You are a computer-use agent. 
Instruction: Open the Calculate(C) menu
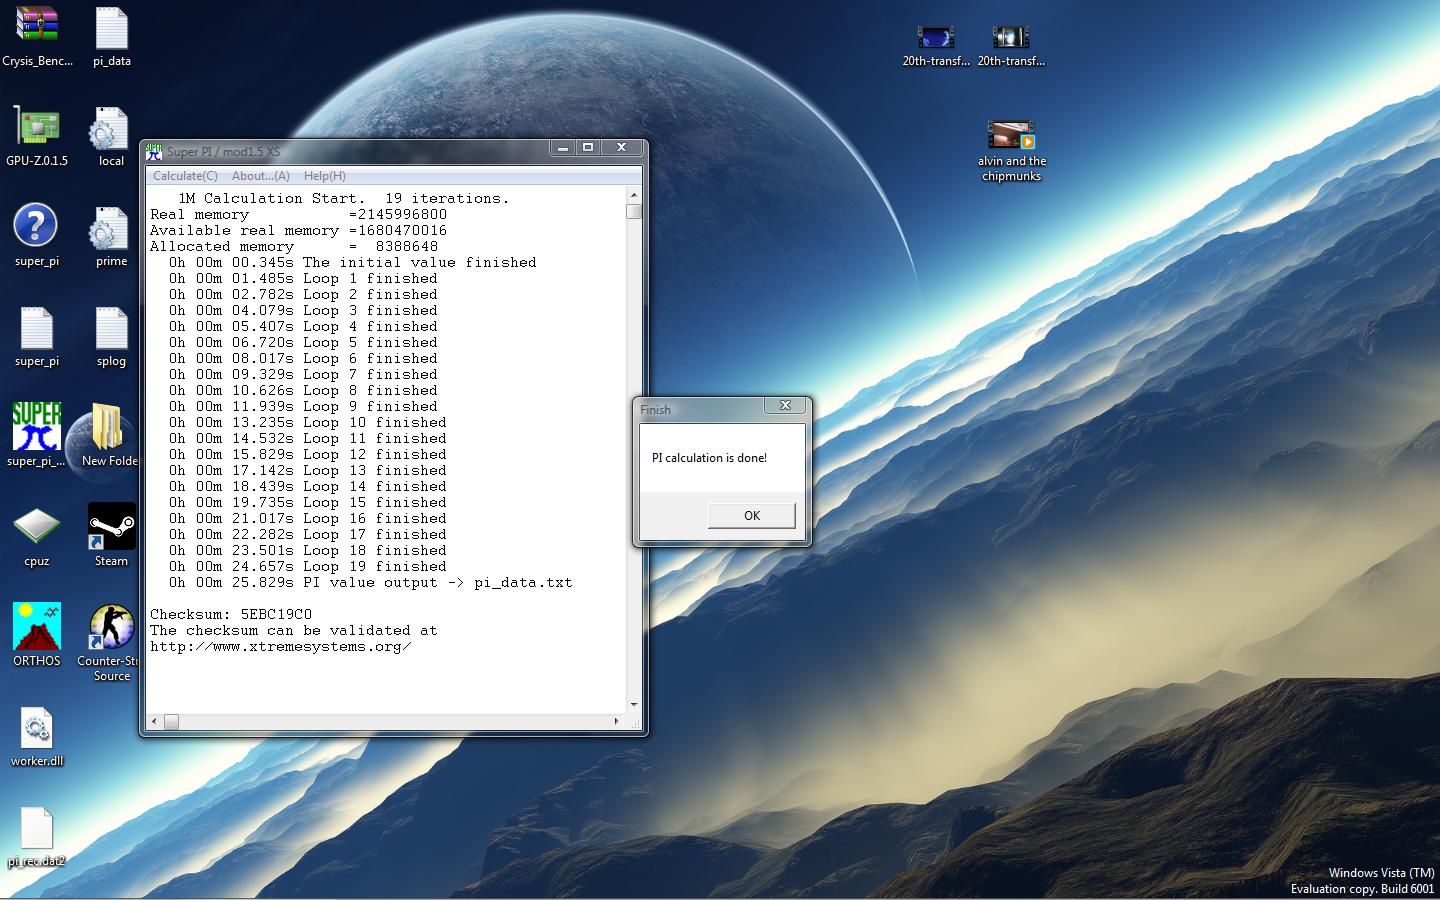(185, 176)
